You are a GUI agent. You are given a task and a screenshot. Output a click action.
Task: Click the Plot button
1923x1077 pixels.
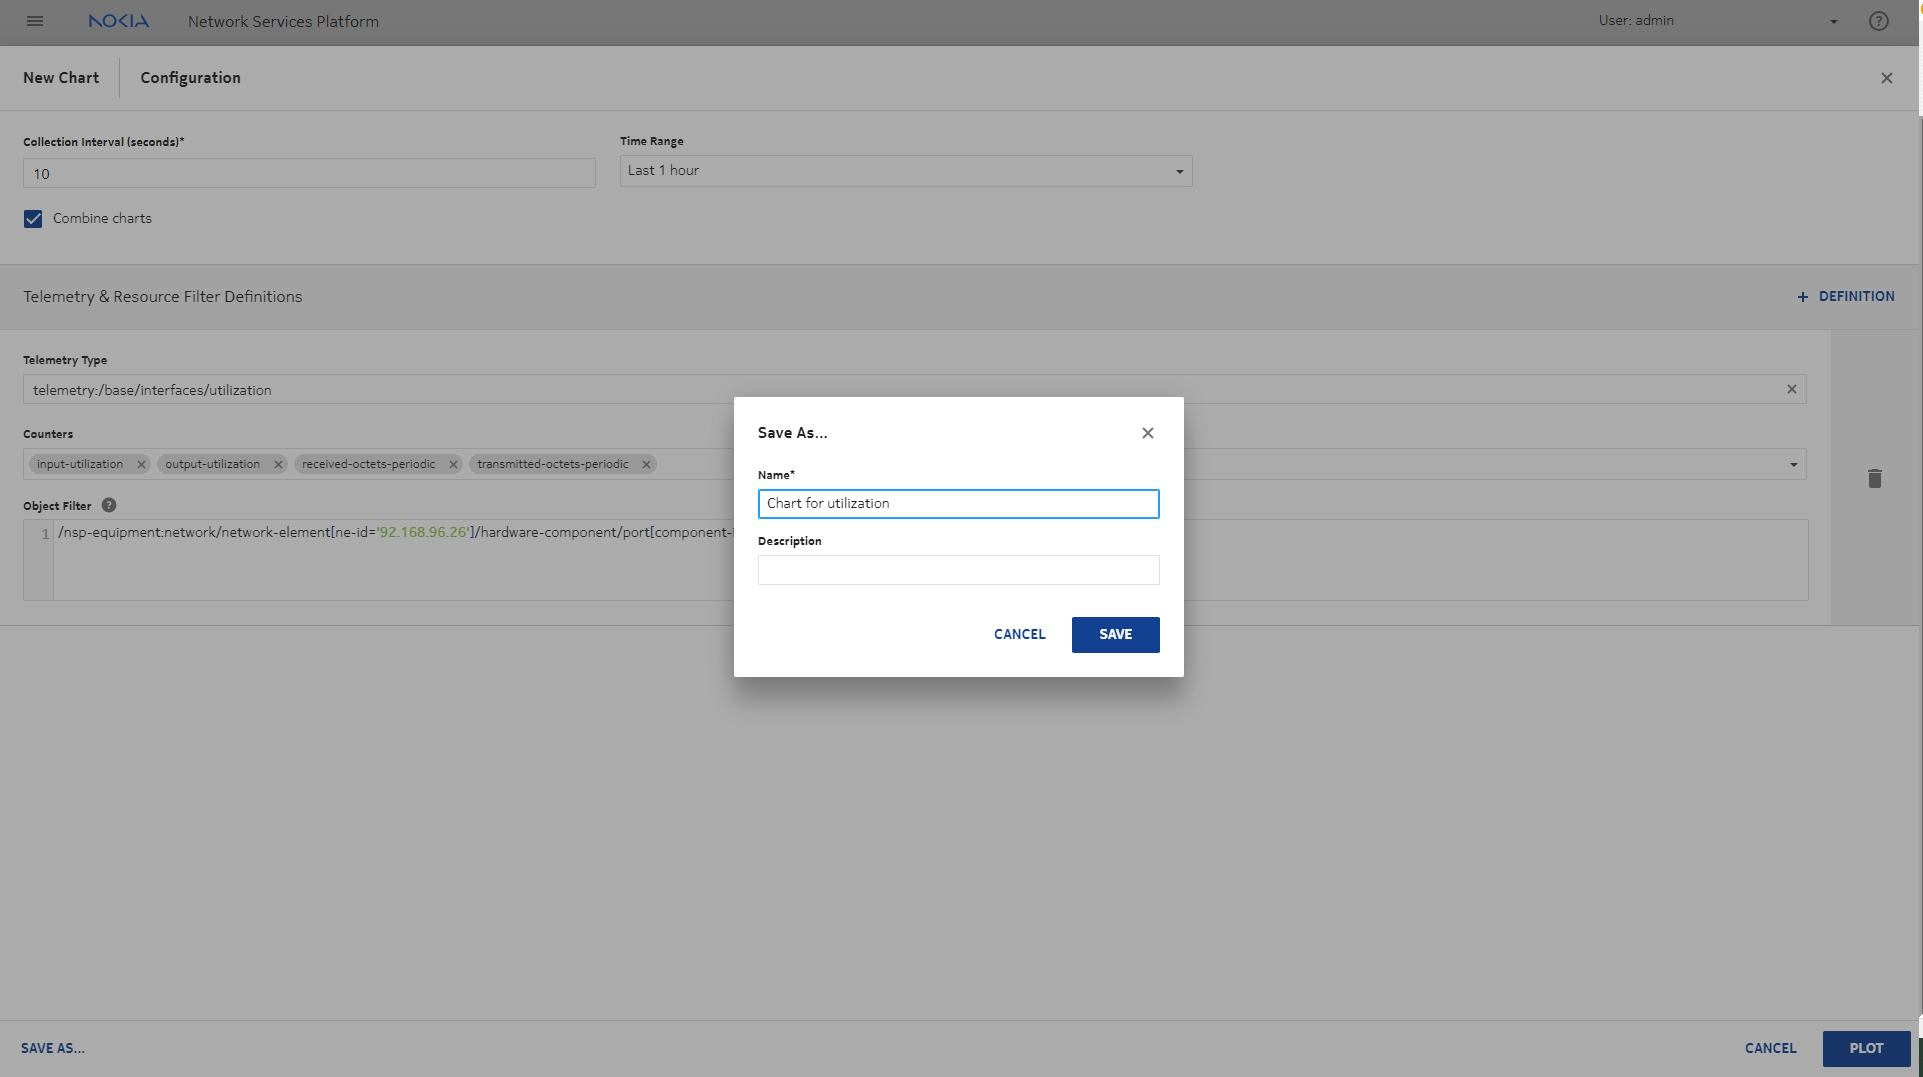[x=1865, y=1048]
